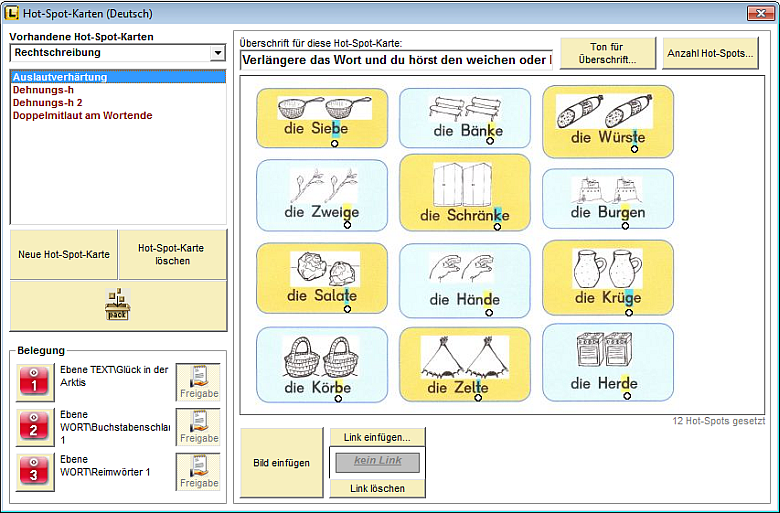780x513 pixels.
Task: Select Auslautverhärtung in the card list
Action: click(60, 77)
